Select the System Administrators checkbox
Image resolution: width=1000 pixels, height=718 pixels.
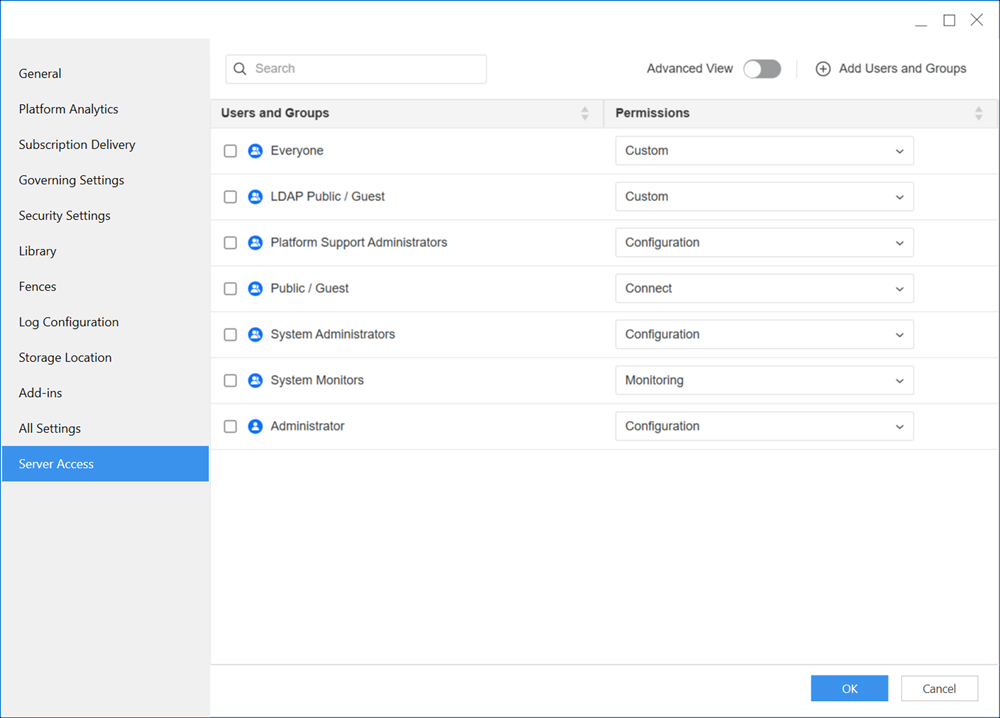click(230, 335)
